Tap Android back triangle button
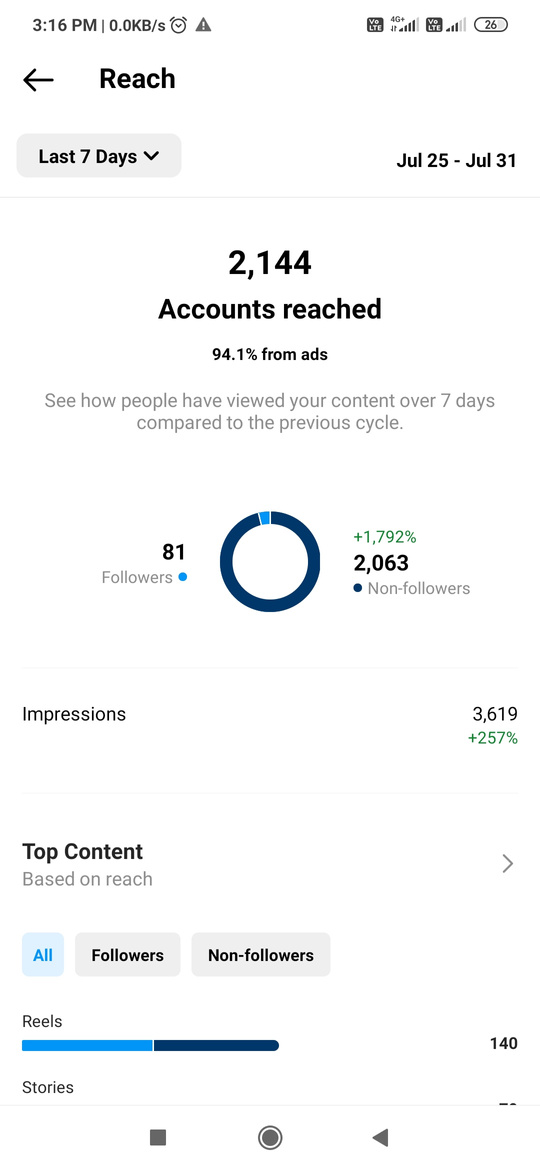The width and height of the screenshot is (540, 1170). (x=380, y=1137)
